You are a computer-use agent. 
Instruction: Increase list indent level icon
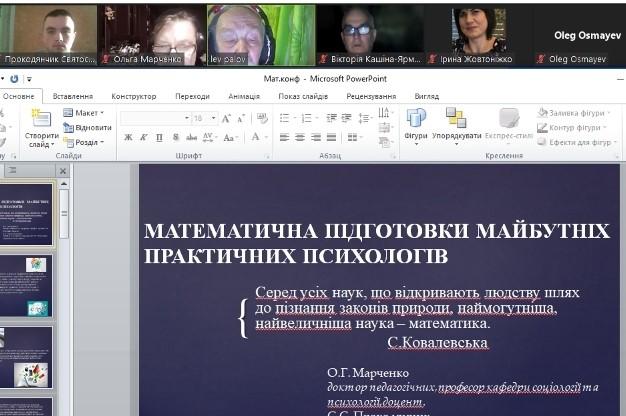(x=347, y=118)
